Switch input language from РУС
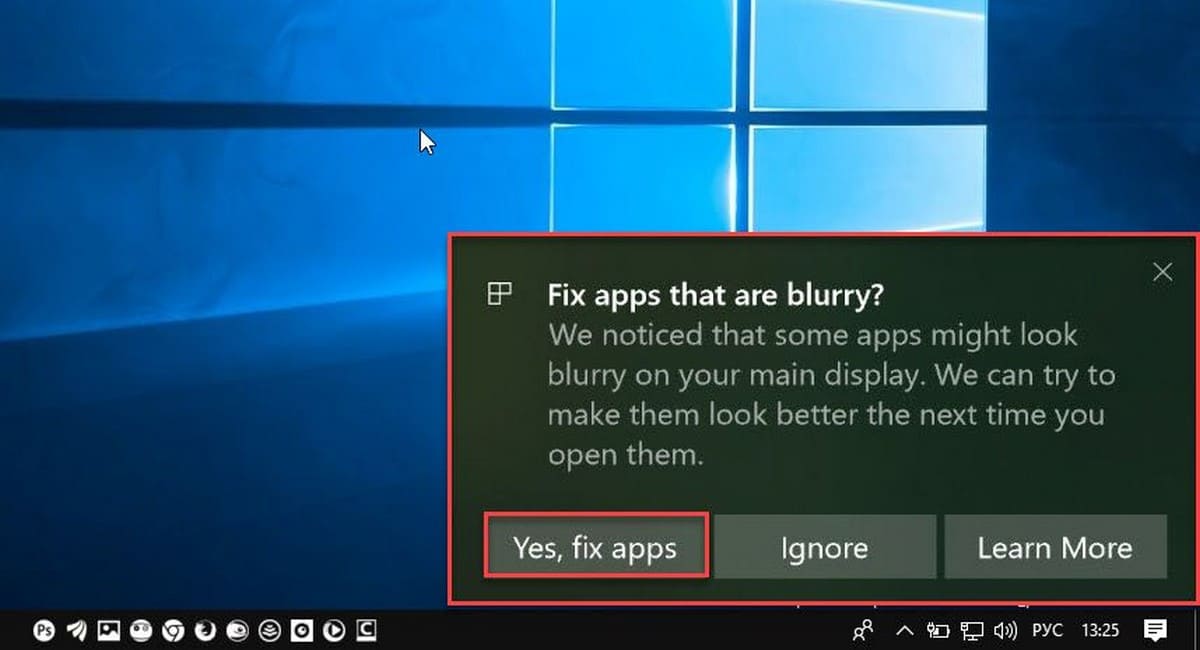 [x=1046, y=630]
